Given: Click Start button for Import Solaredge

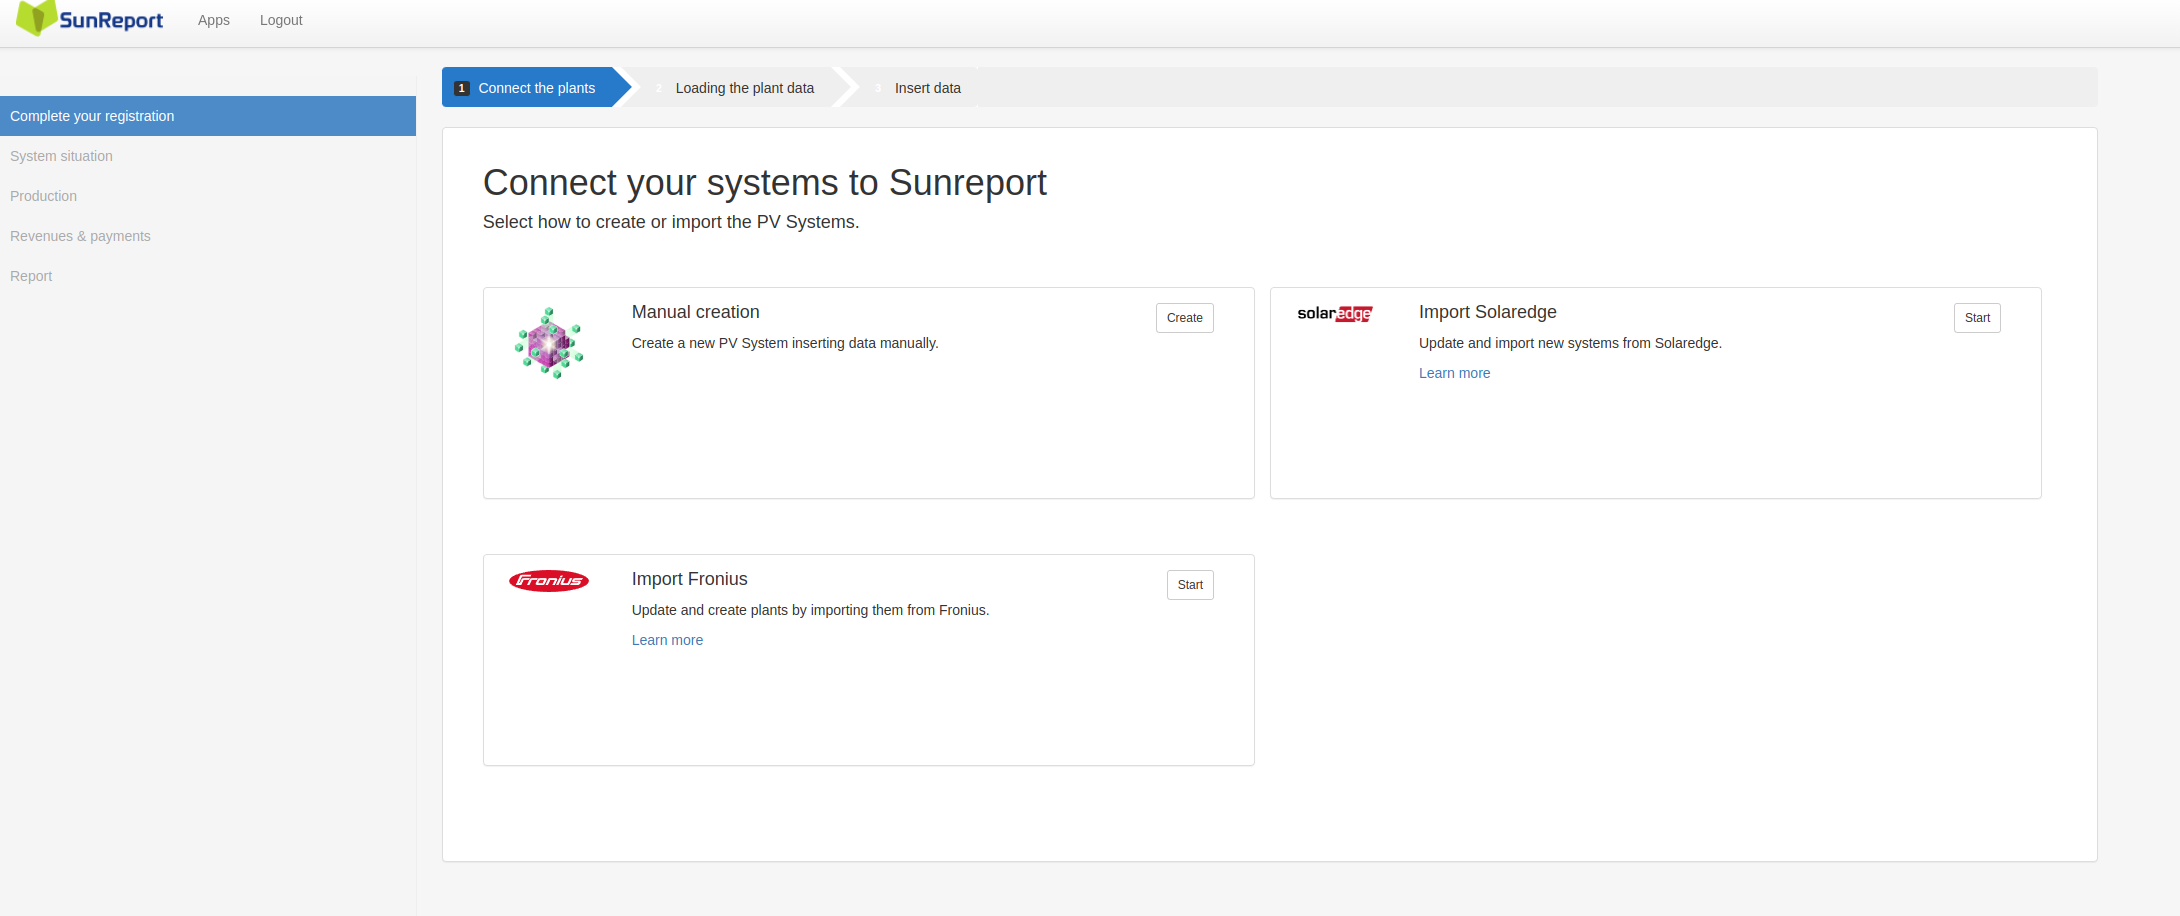Looking at the screenshot, I should coord(1977,318).
